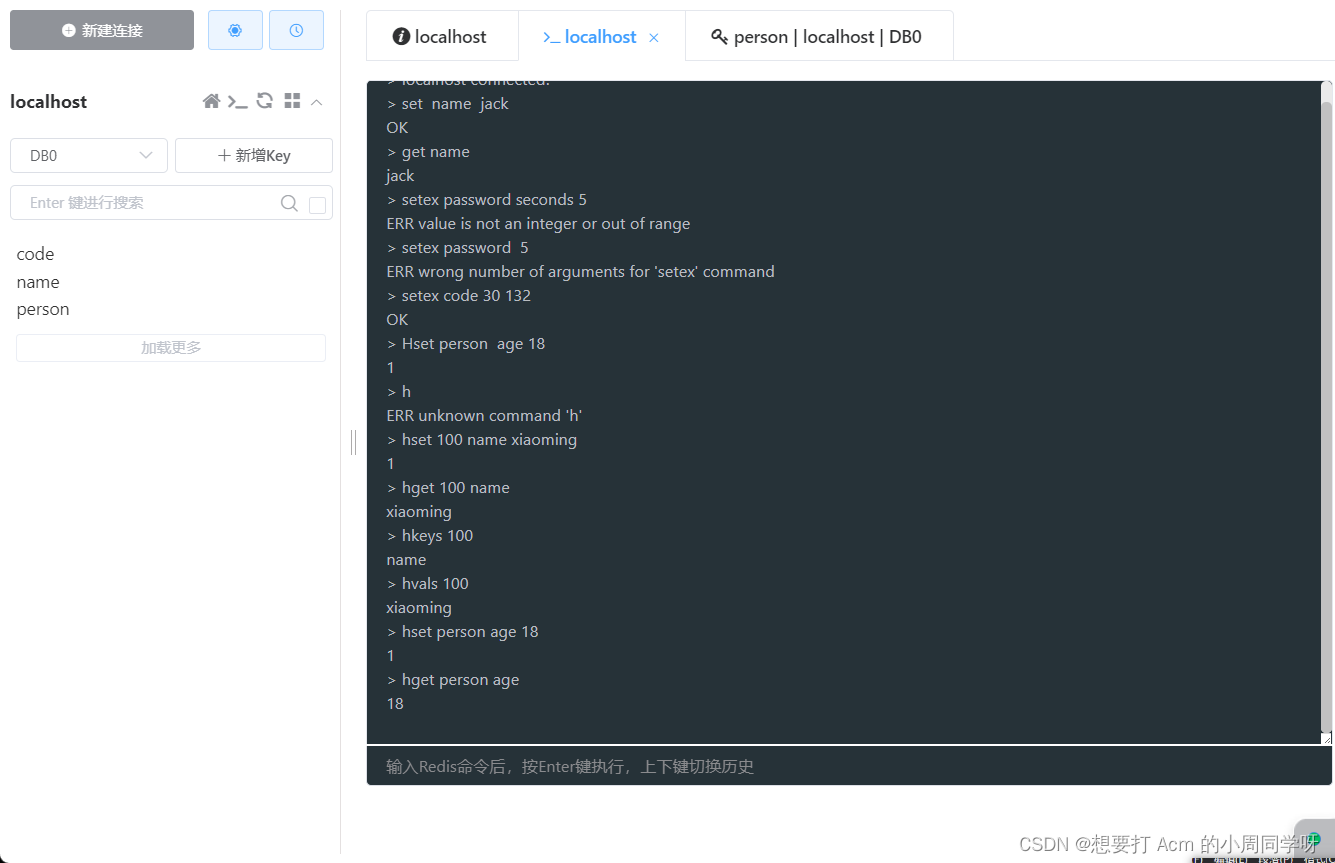Close the localhost console tab
1335x863 pixels.
pos(654,38)
